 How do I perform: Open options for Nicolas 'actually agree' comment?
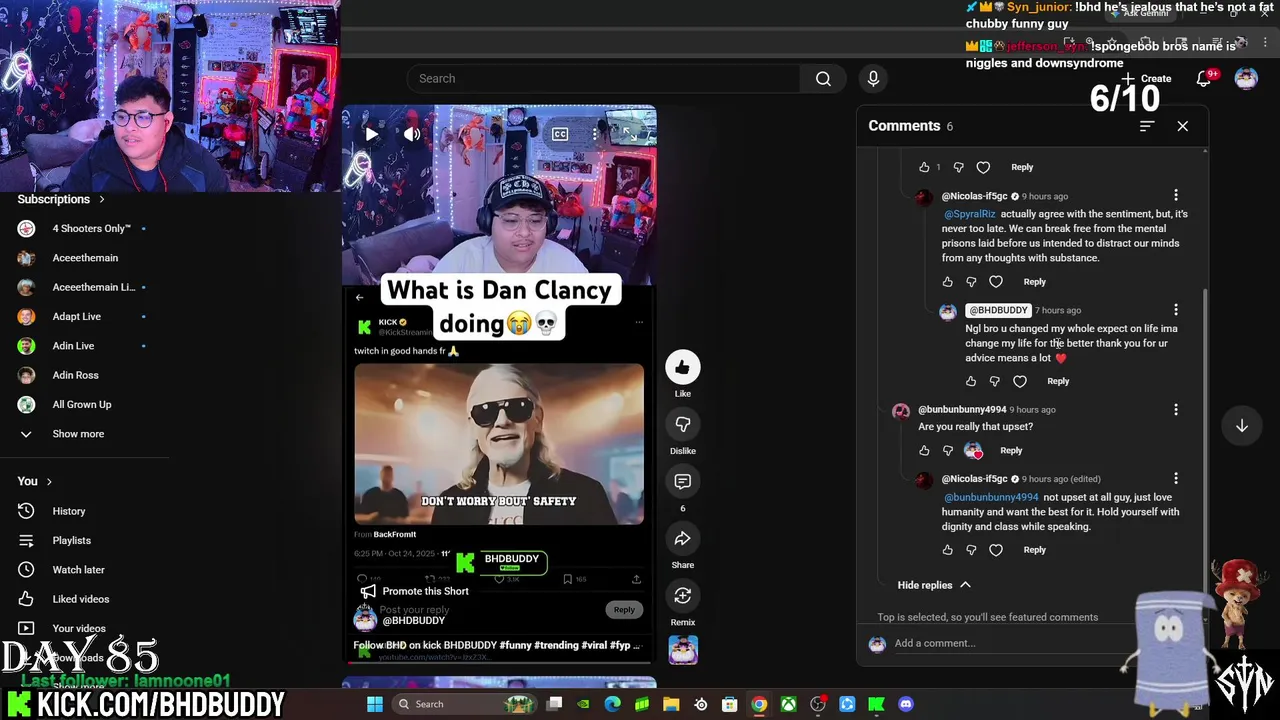[x=1176, y=196]
